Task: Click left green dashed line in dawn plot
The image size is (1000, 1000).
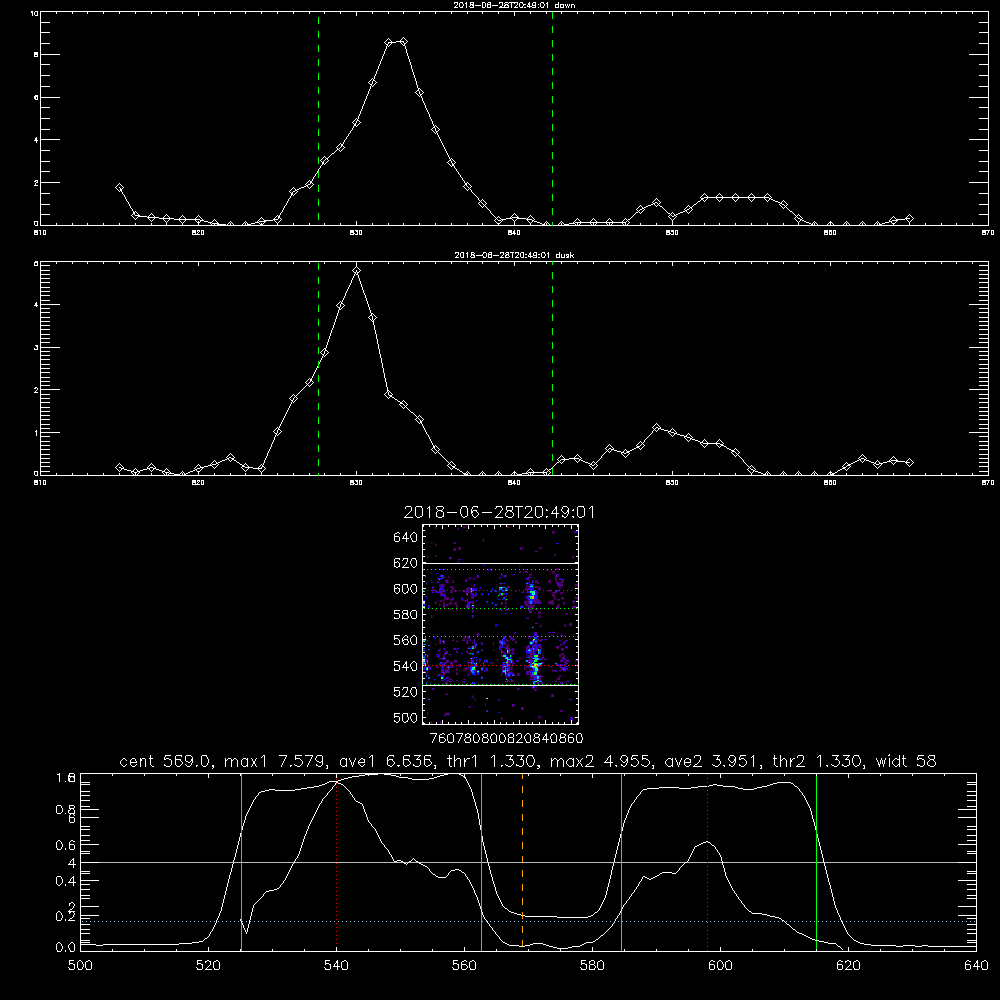Action: point(318,118)
